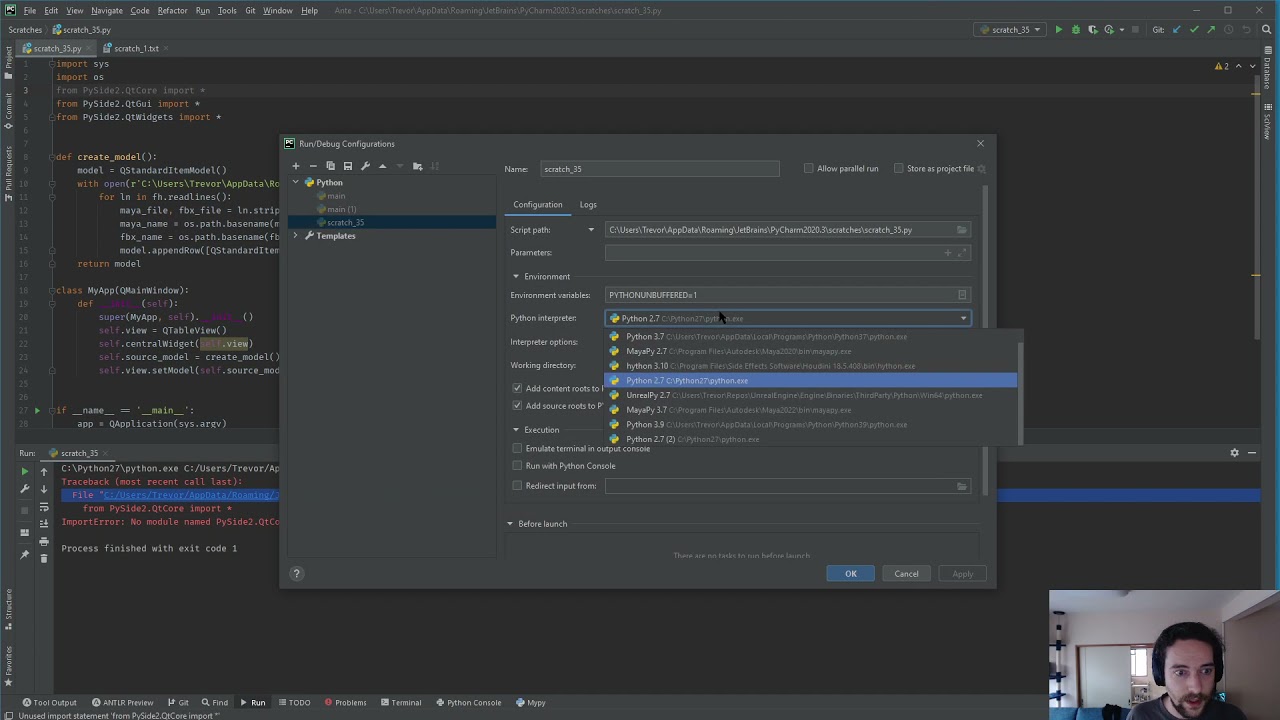Open help for Run/Debug Configurations
The image size is (1280, 720).
coord(296,573)
